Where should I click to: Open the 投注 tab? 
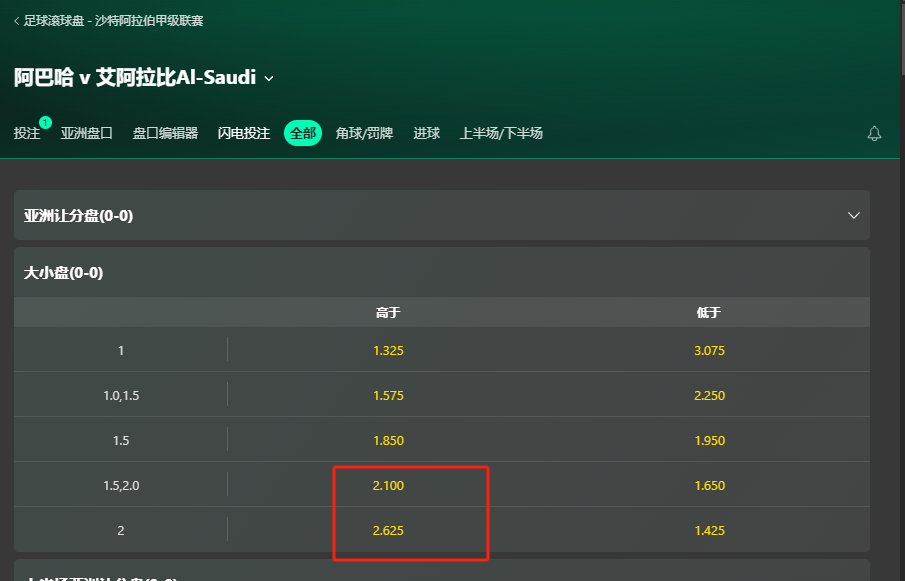[27, 133]
